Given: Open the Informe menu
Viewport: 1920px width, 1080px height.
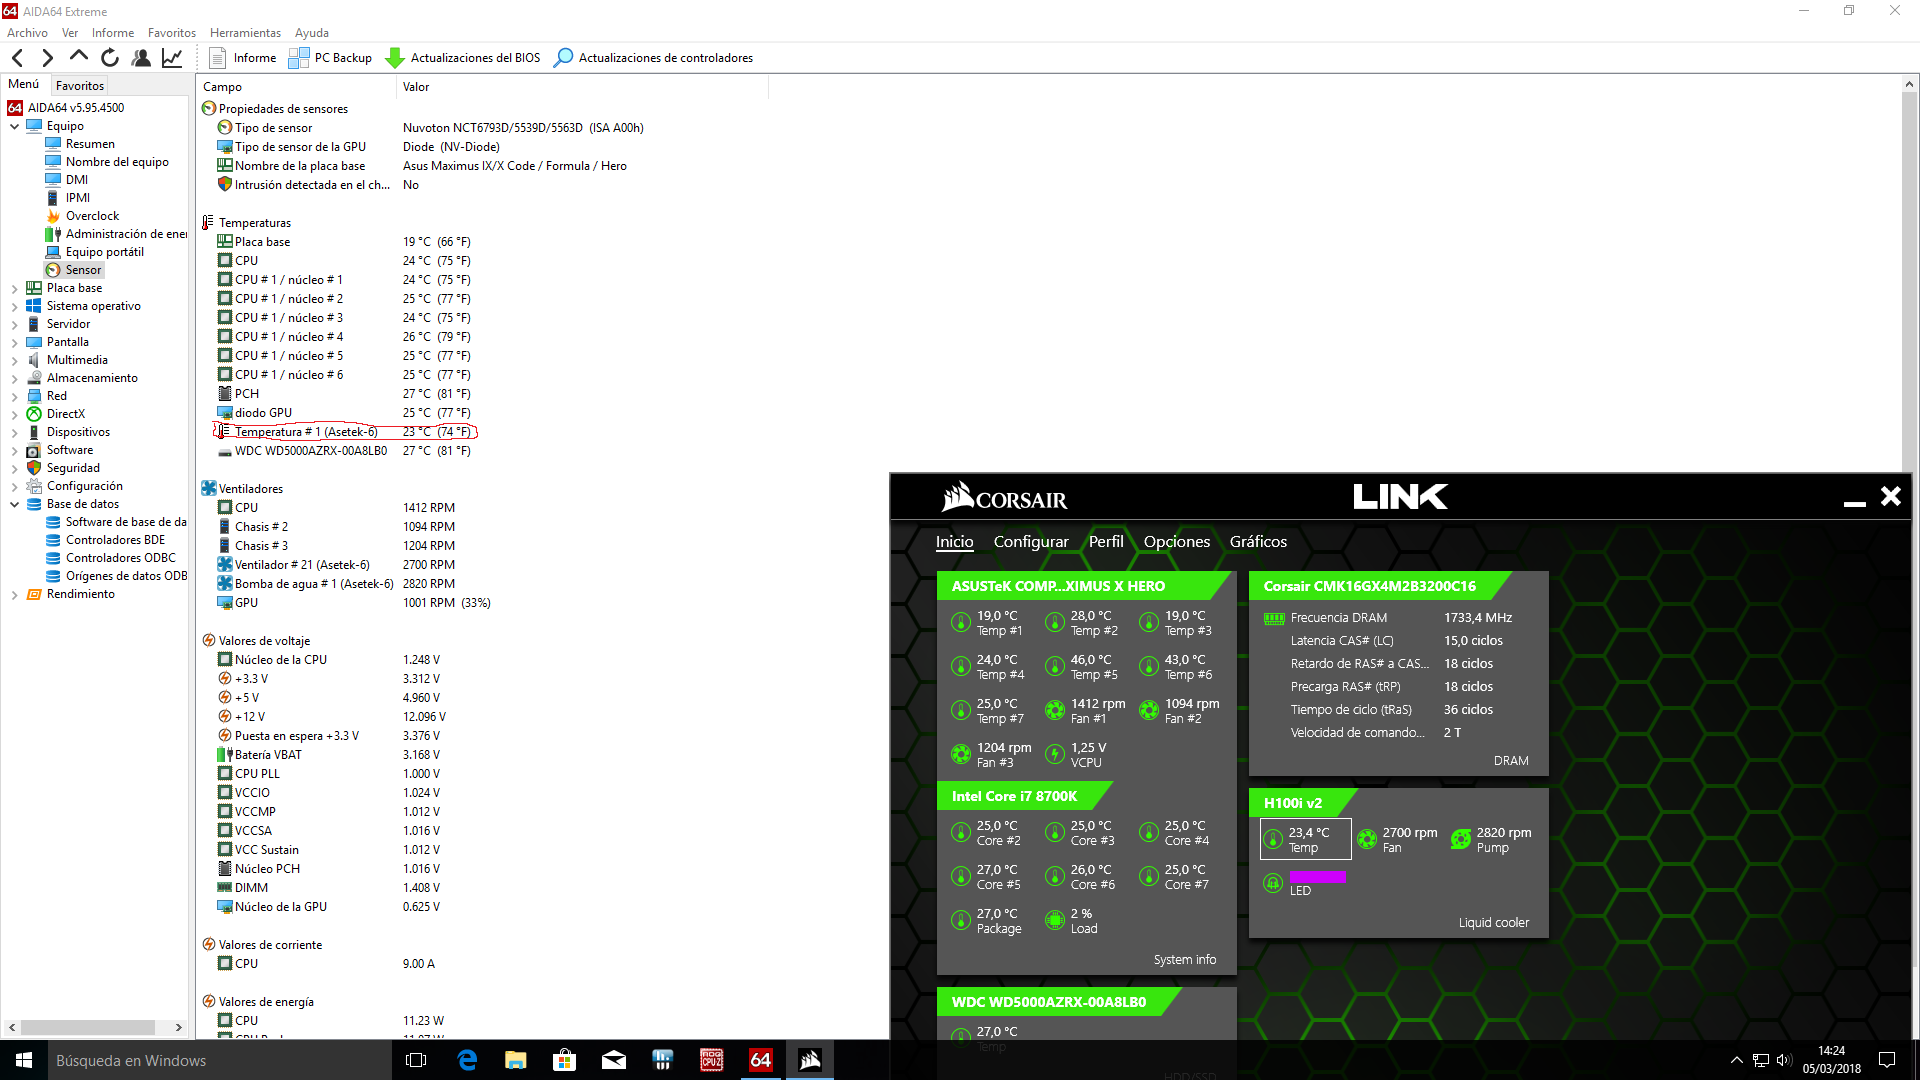Looking at the screenshot, I should point(113,33).
